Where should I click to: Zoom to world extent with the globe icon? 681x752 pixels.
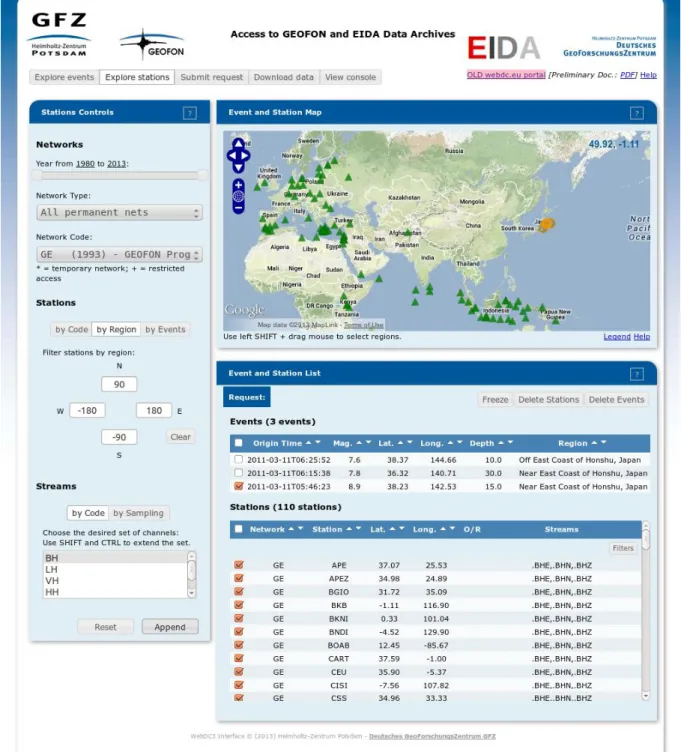click(238, 196)
